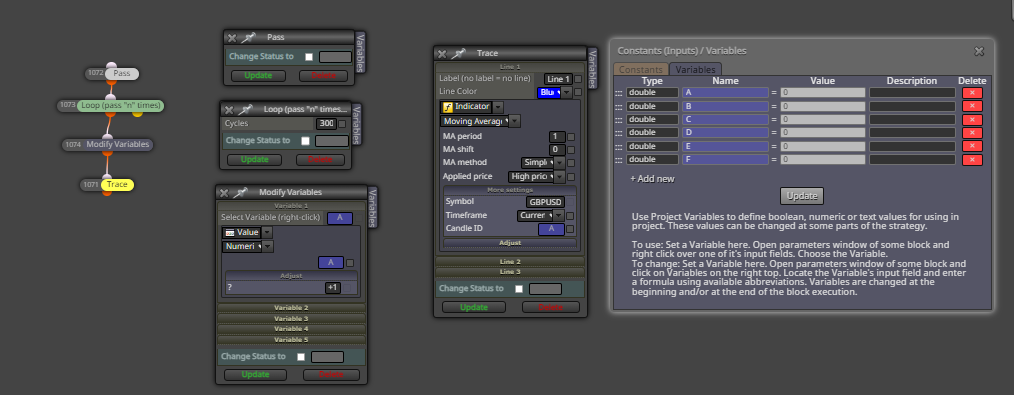Click Update in the Modify Variables window

pyautogui.click(x=255, y=374)
